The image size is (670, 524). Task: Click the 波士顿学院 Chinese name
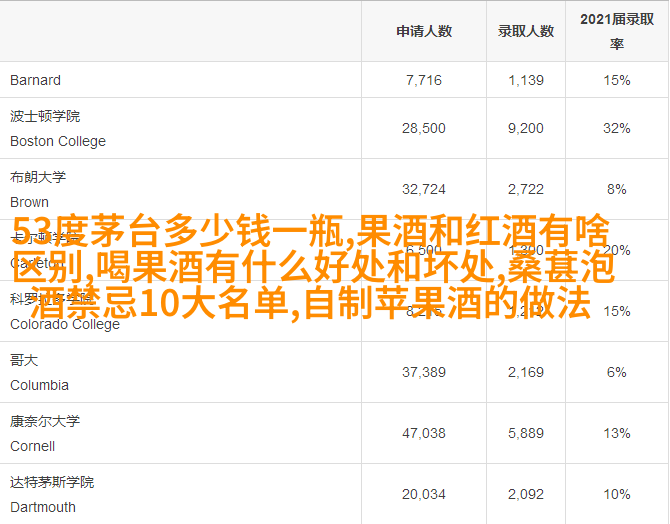click(x=45, y=116)
